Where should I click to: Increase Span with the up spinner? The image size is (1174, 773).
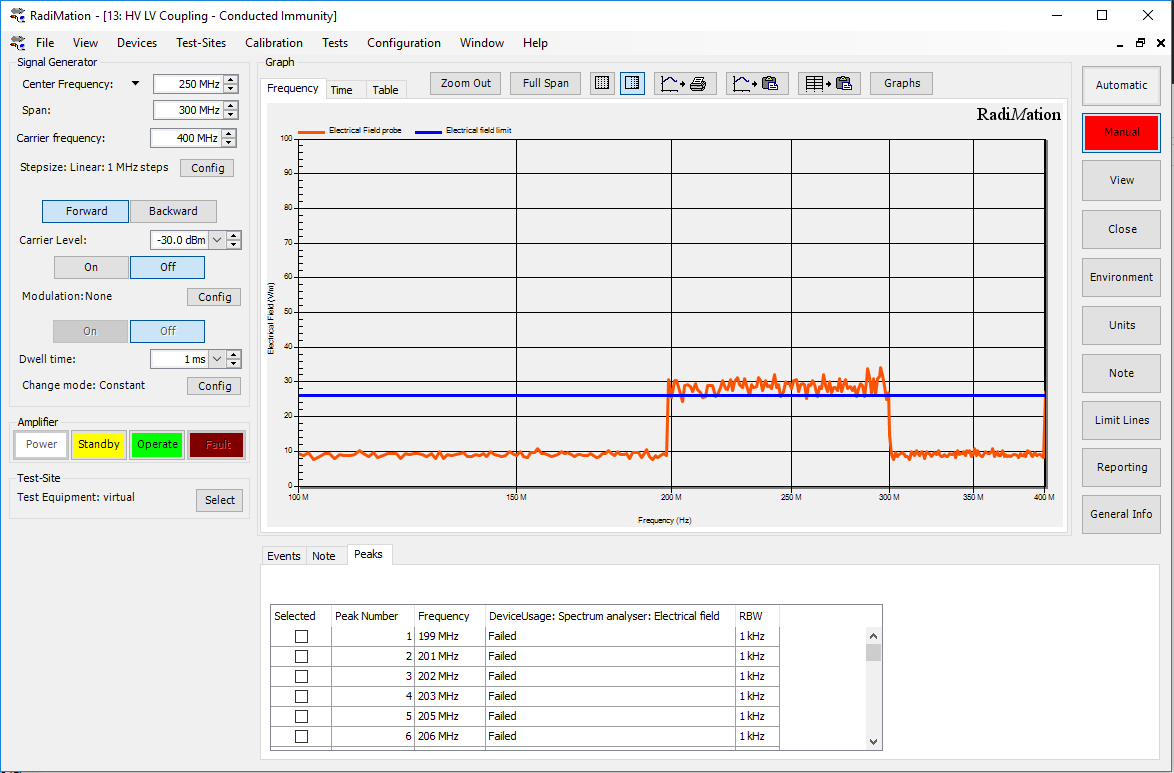click(x=231, y=106)
